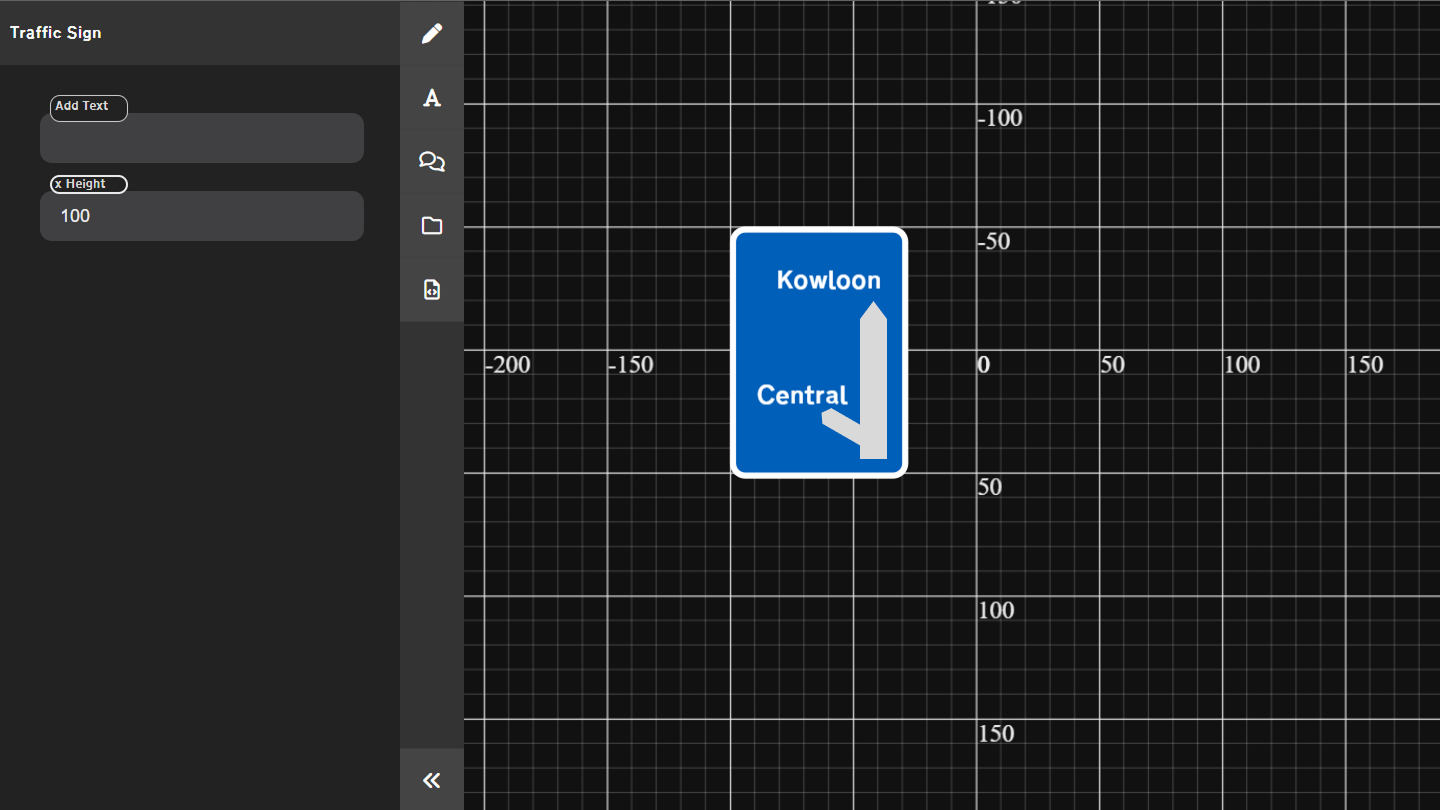
Task: Click the -100 vertical axis label
Action: 1000,118
